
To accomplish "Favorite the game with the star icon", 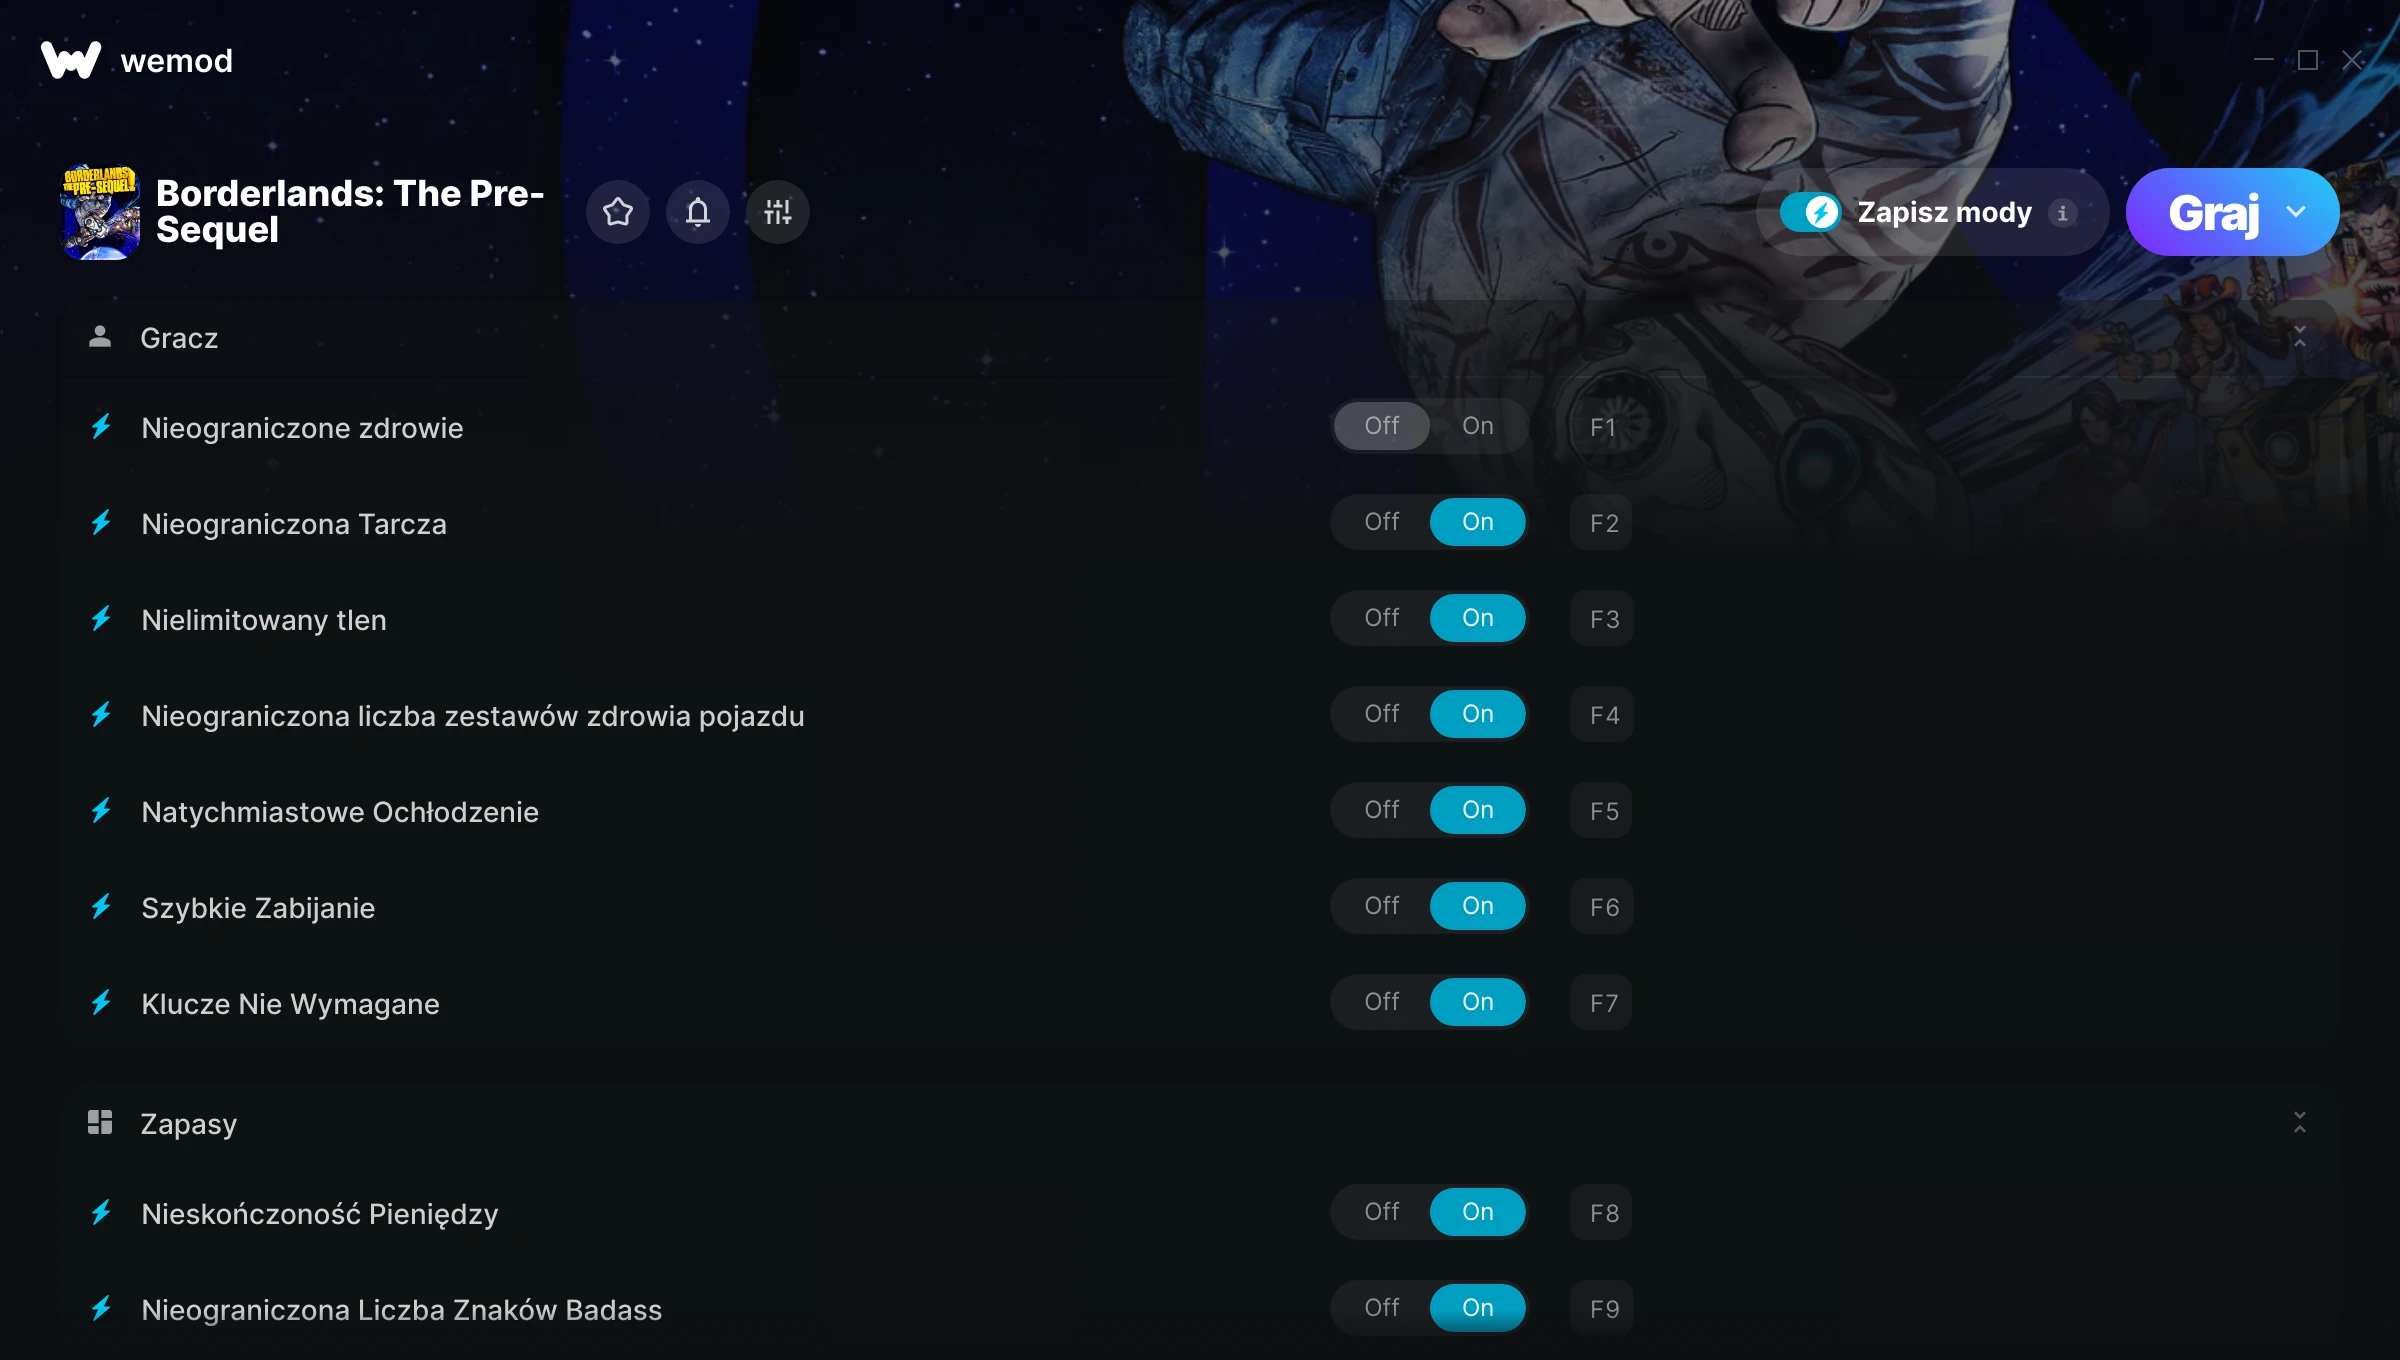I will [618, 212].
